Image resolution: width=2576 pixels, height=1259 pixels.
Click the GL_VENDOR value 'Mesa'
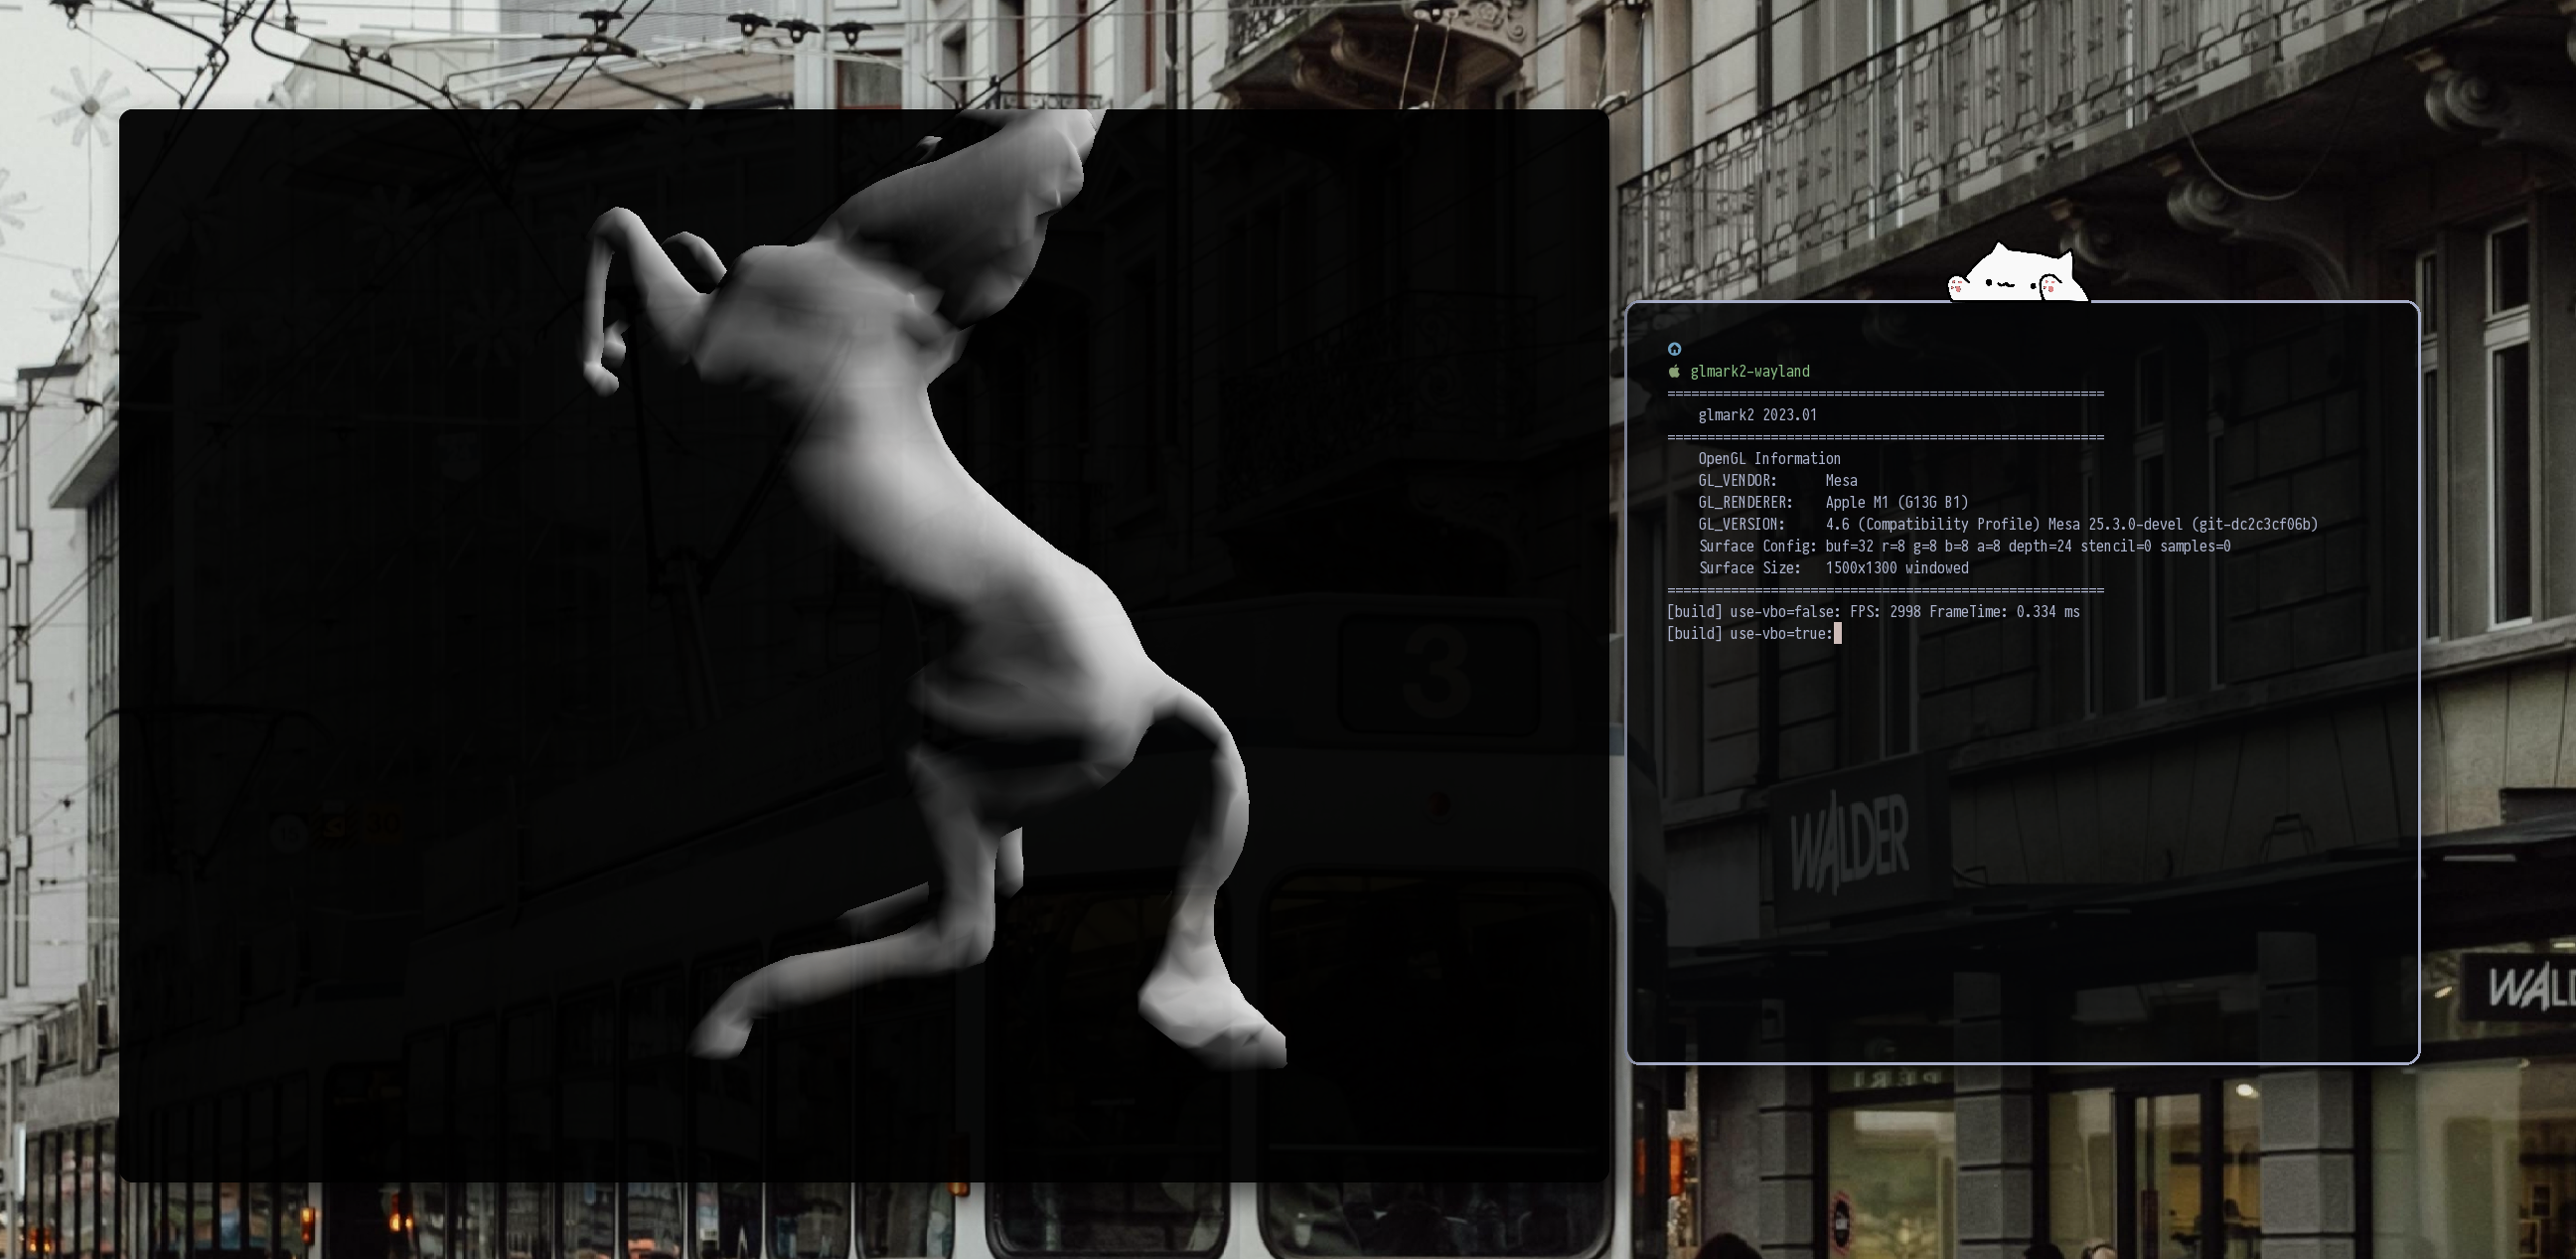pyautogui.click(x=1841, y=480)
